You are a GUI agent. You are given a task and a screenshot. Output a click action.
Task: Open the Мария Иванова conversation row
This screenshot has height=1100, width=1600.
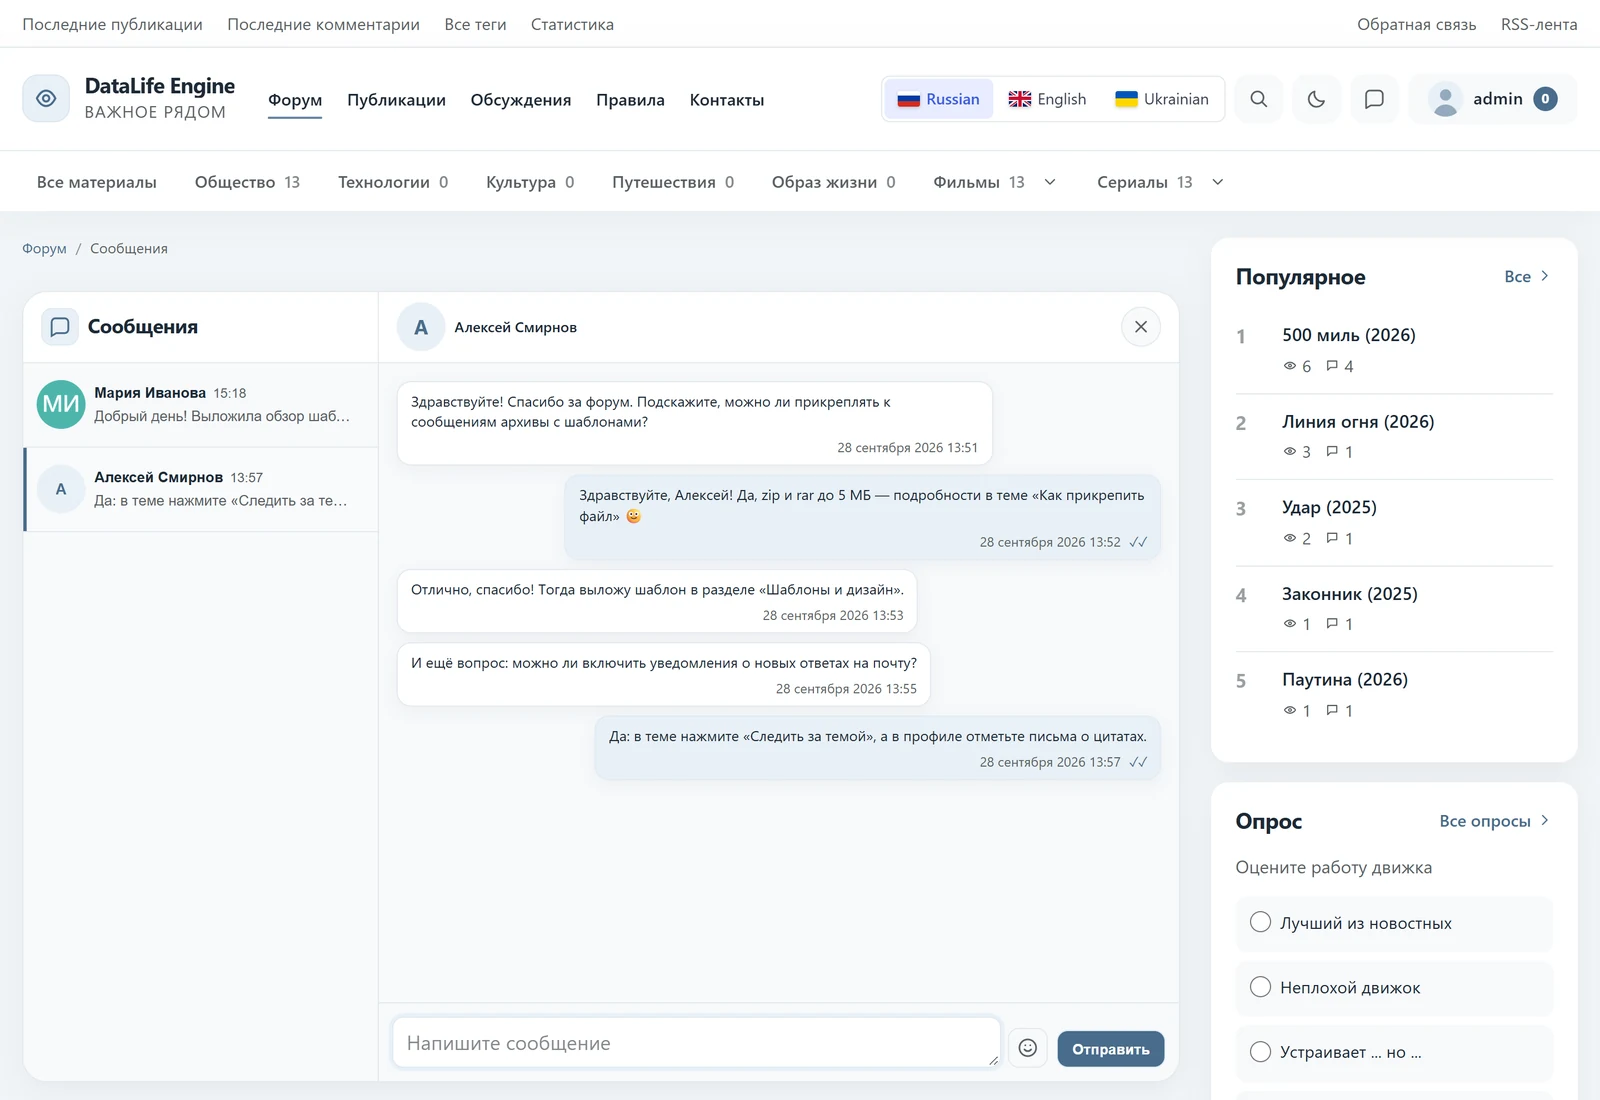coord(201,404)
